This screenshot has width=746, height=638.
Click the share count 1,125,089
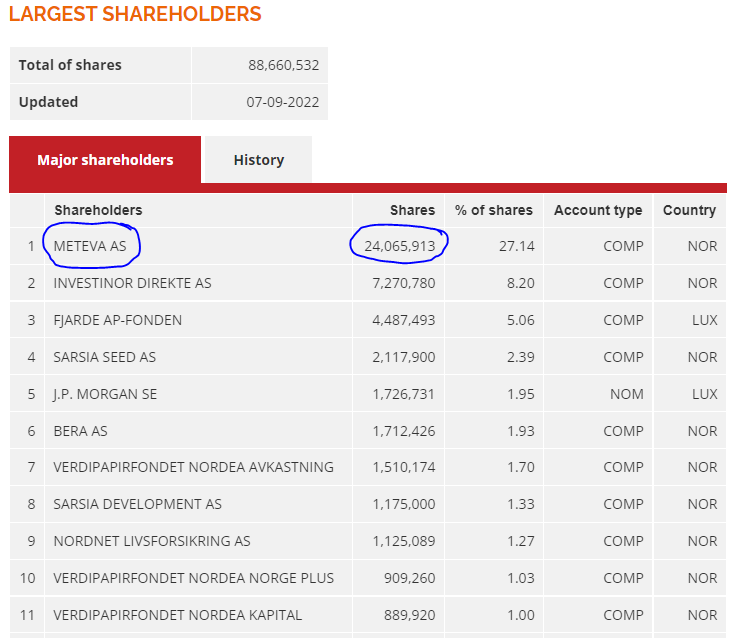click(403, 541)
